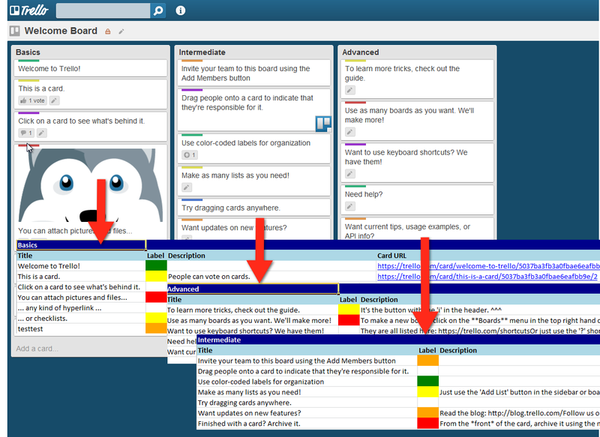Click yellow label cell in This is a card row
Image resolution: width=600 pixels, height=437 pixels.
(156, 276)
